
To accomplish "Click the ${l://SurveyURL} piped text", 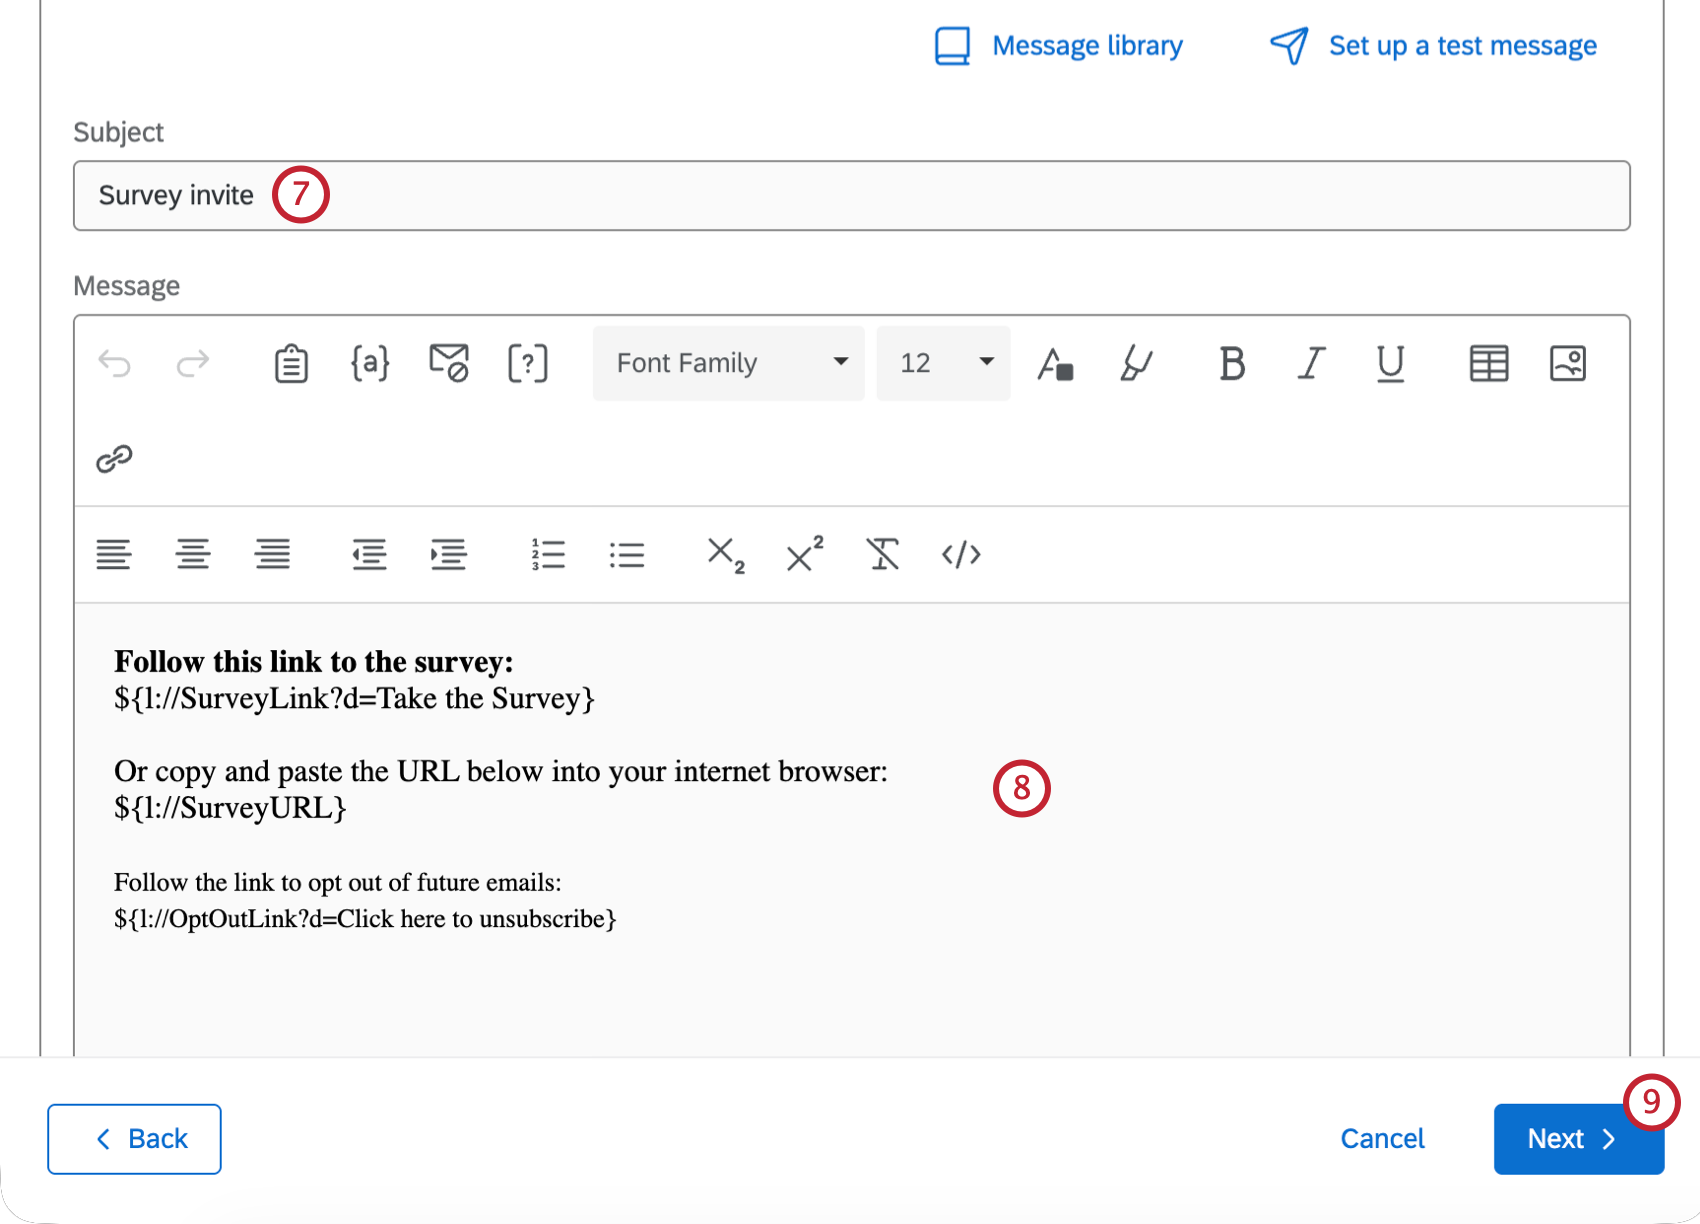I will (230, 808).
